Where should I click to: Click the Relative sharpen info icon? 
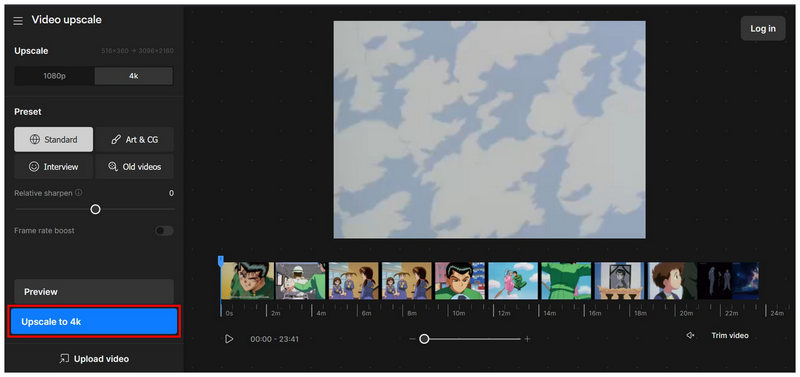coord(79,193)
